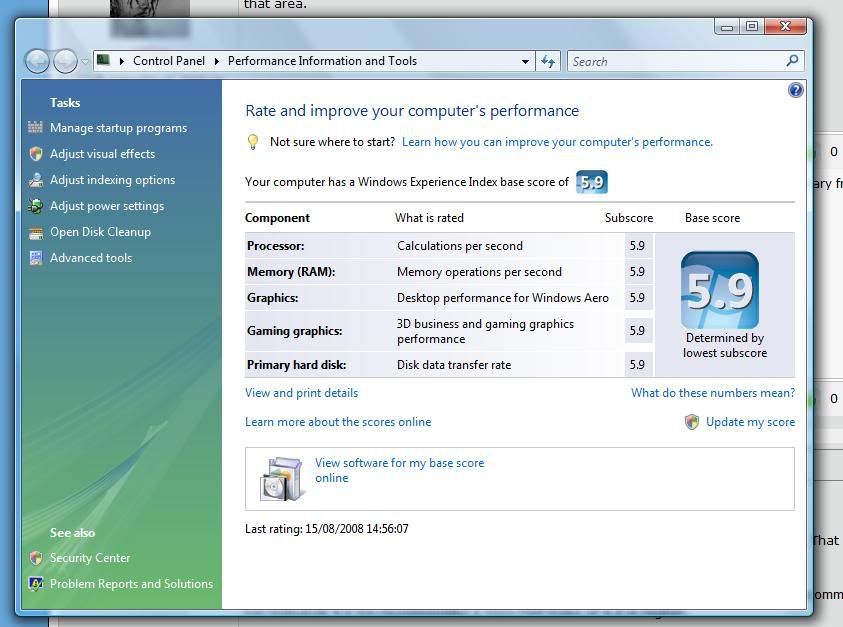
Task: Click the Open Disk Cleanup icon
Action: pyautogui.click(x=36, y=232)
